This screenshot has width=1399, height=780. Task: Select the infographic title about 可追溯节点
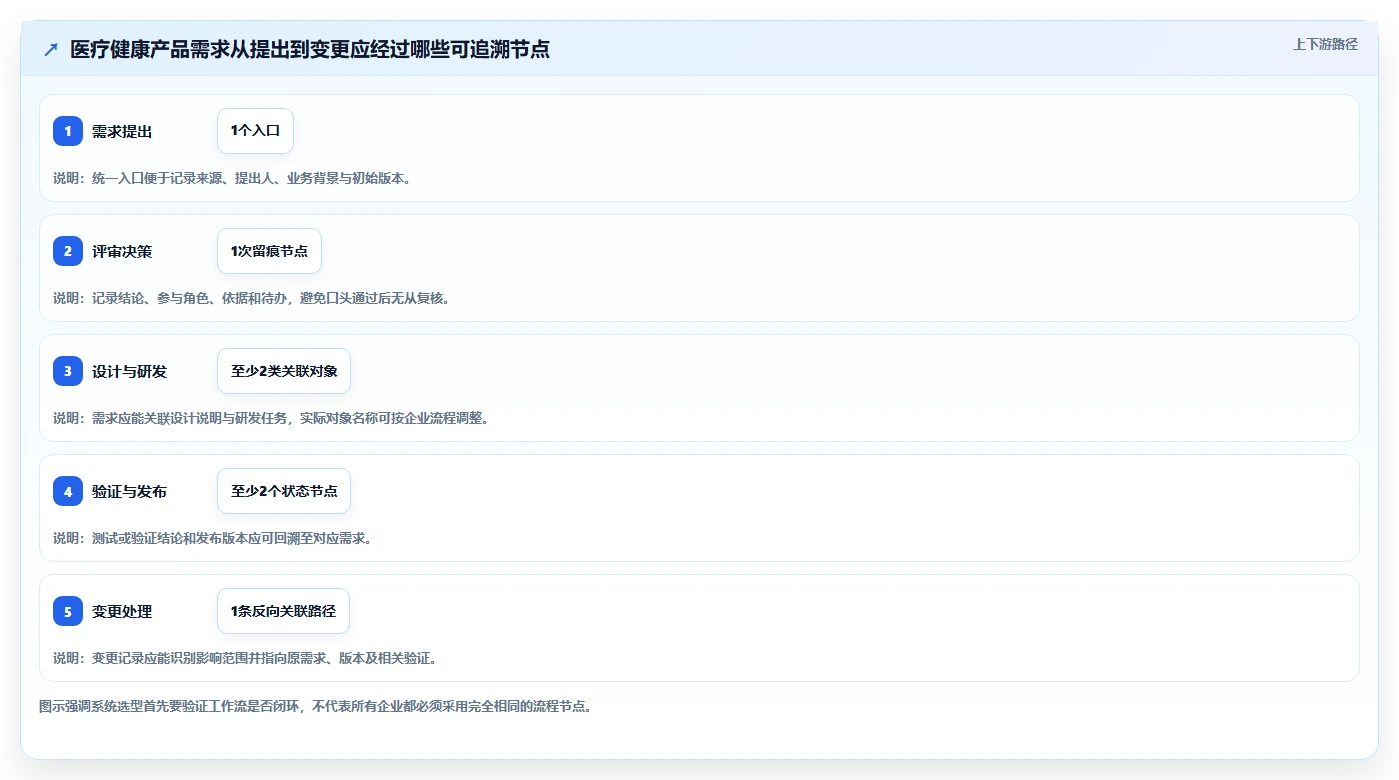[310, 49]
